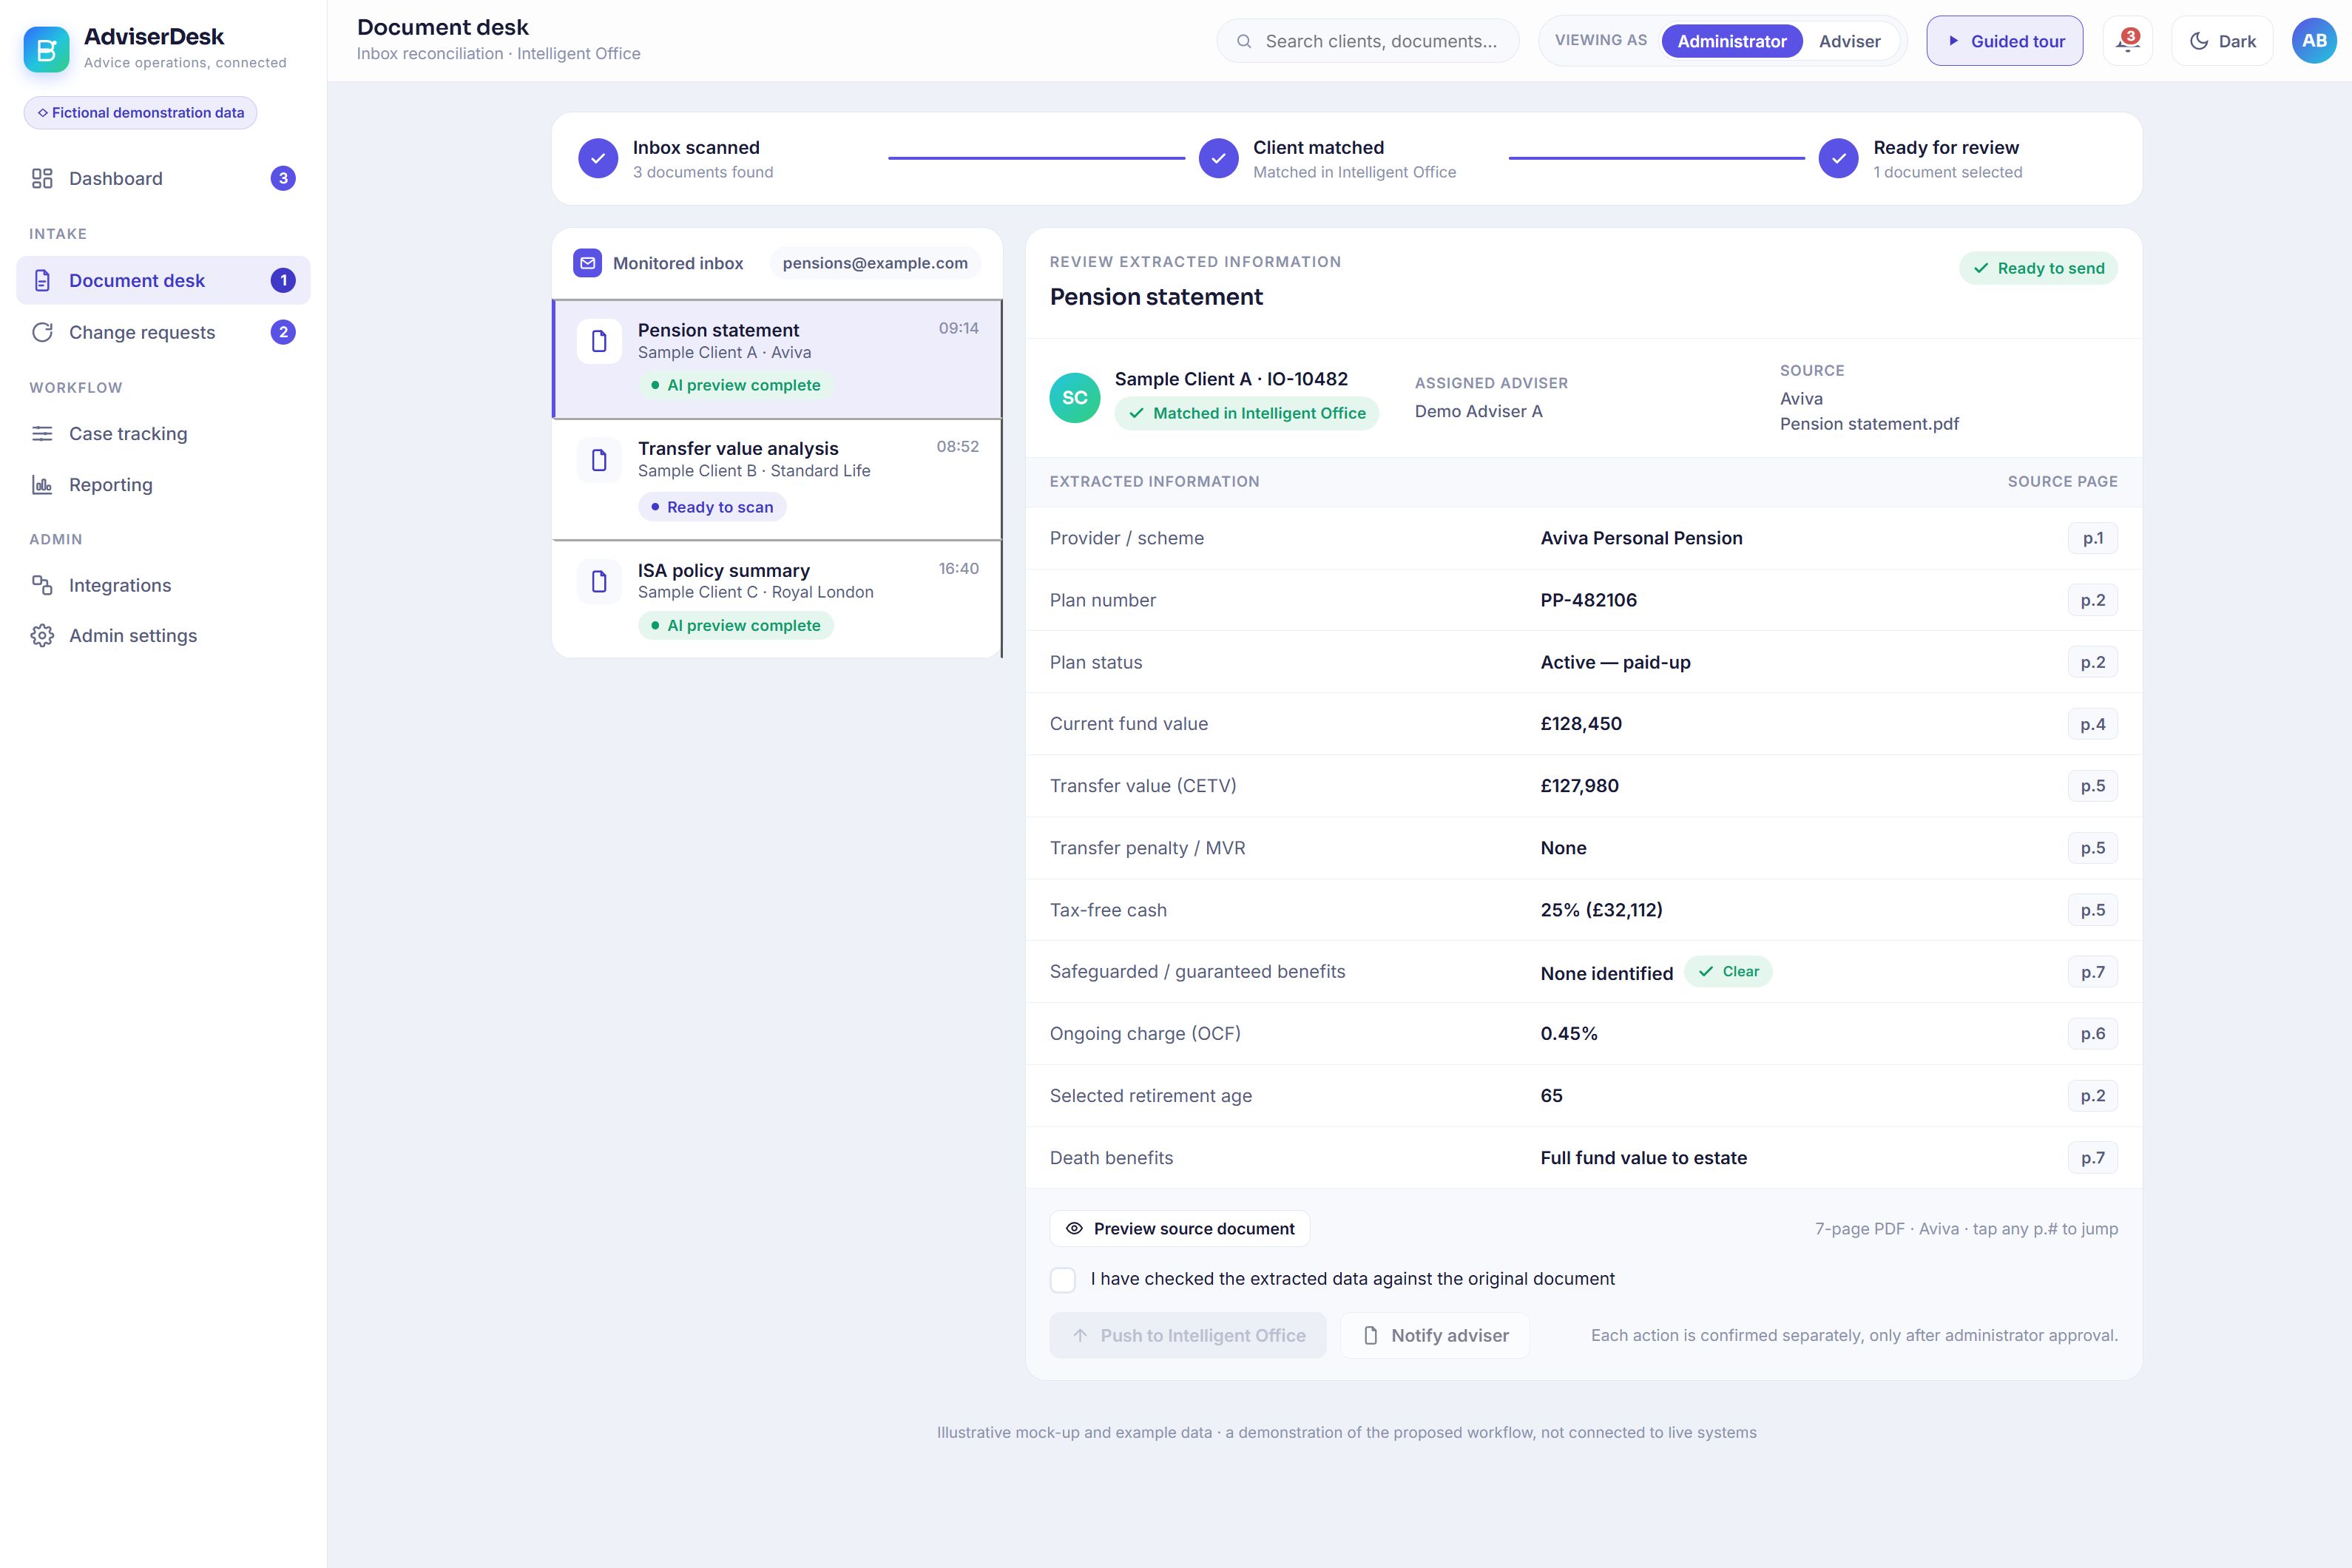
Task: Click the notifications bell icon
Action: point(2127,41)
